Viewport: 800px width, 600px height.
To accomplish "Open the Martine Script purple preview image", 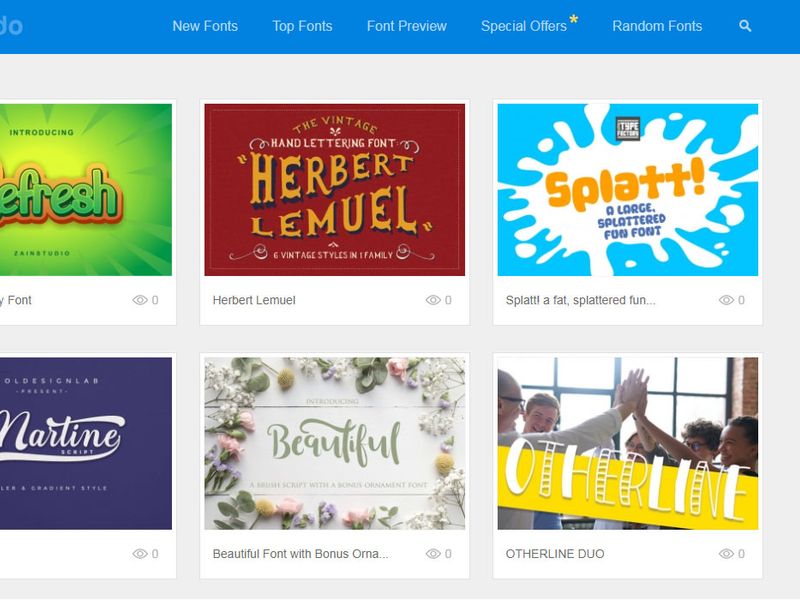I will click(86, 443).
